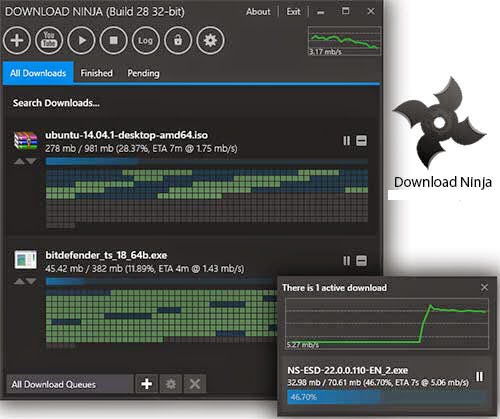This screenshot has height=419, width=500.
Task: Open the All Download Queues dropdown
Action: (x=70, y=384)
